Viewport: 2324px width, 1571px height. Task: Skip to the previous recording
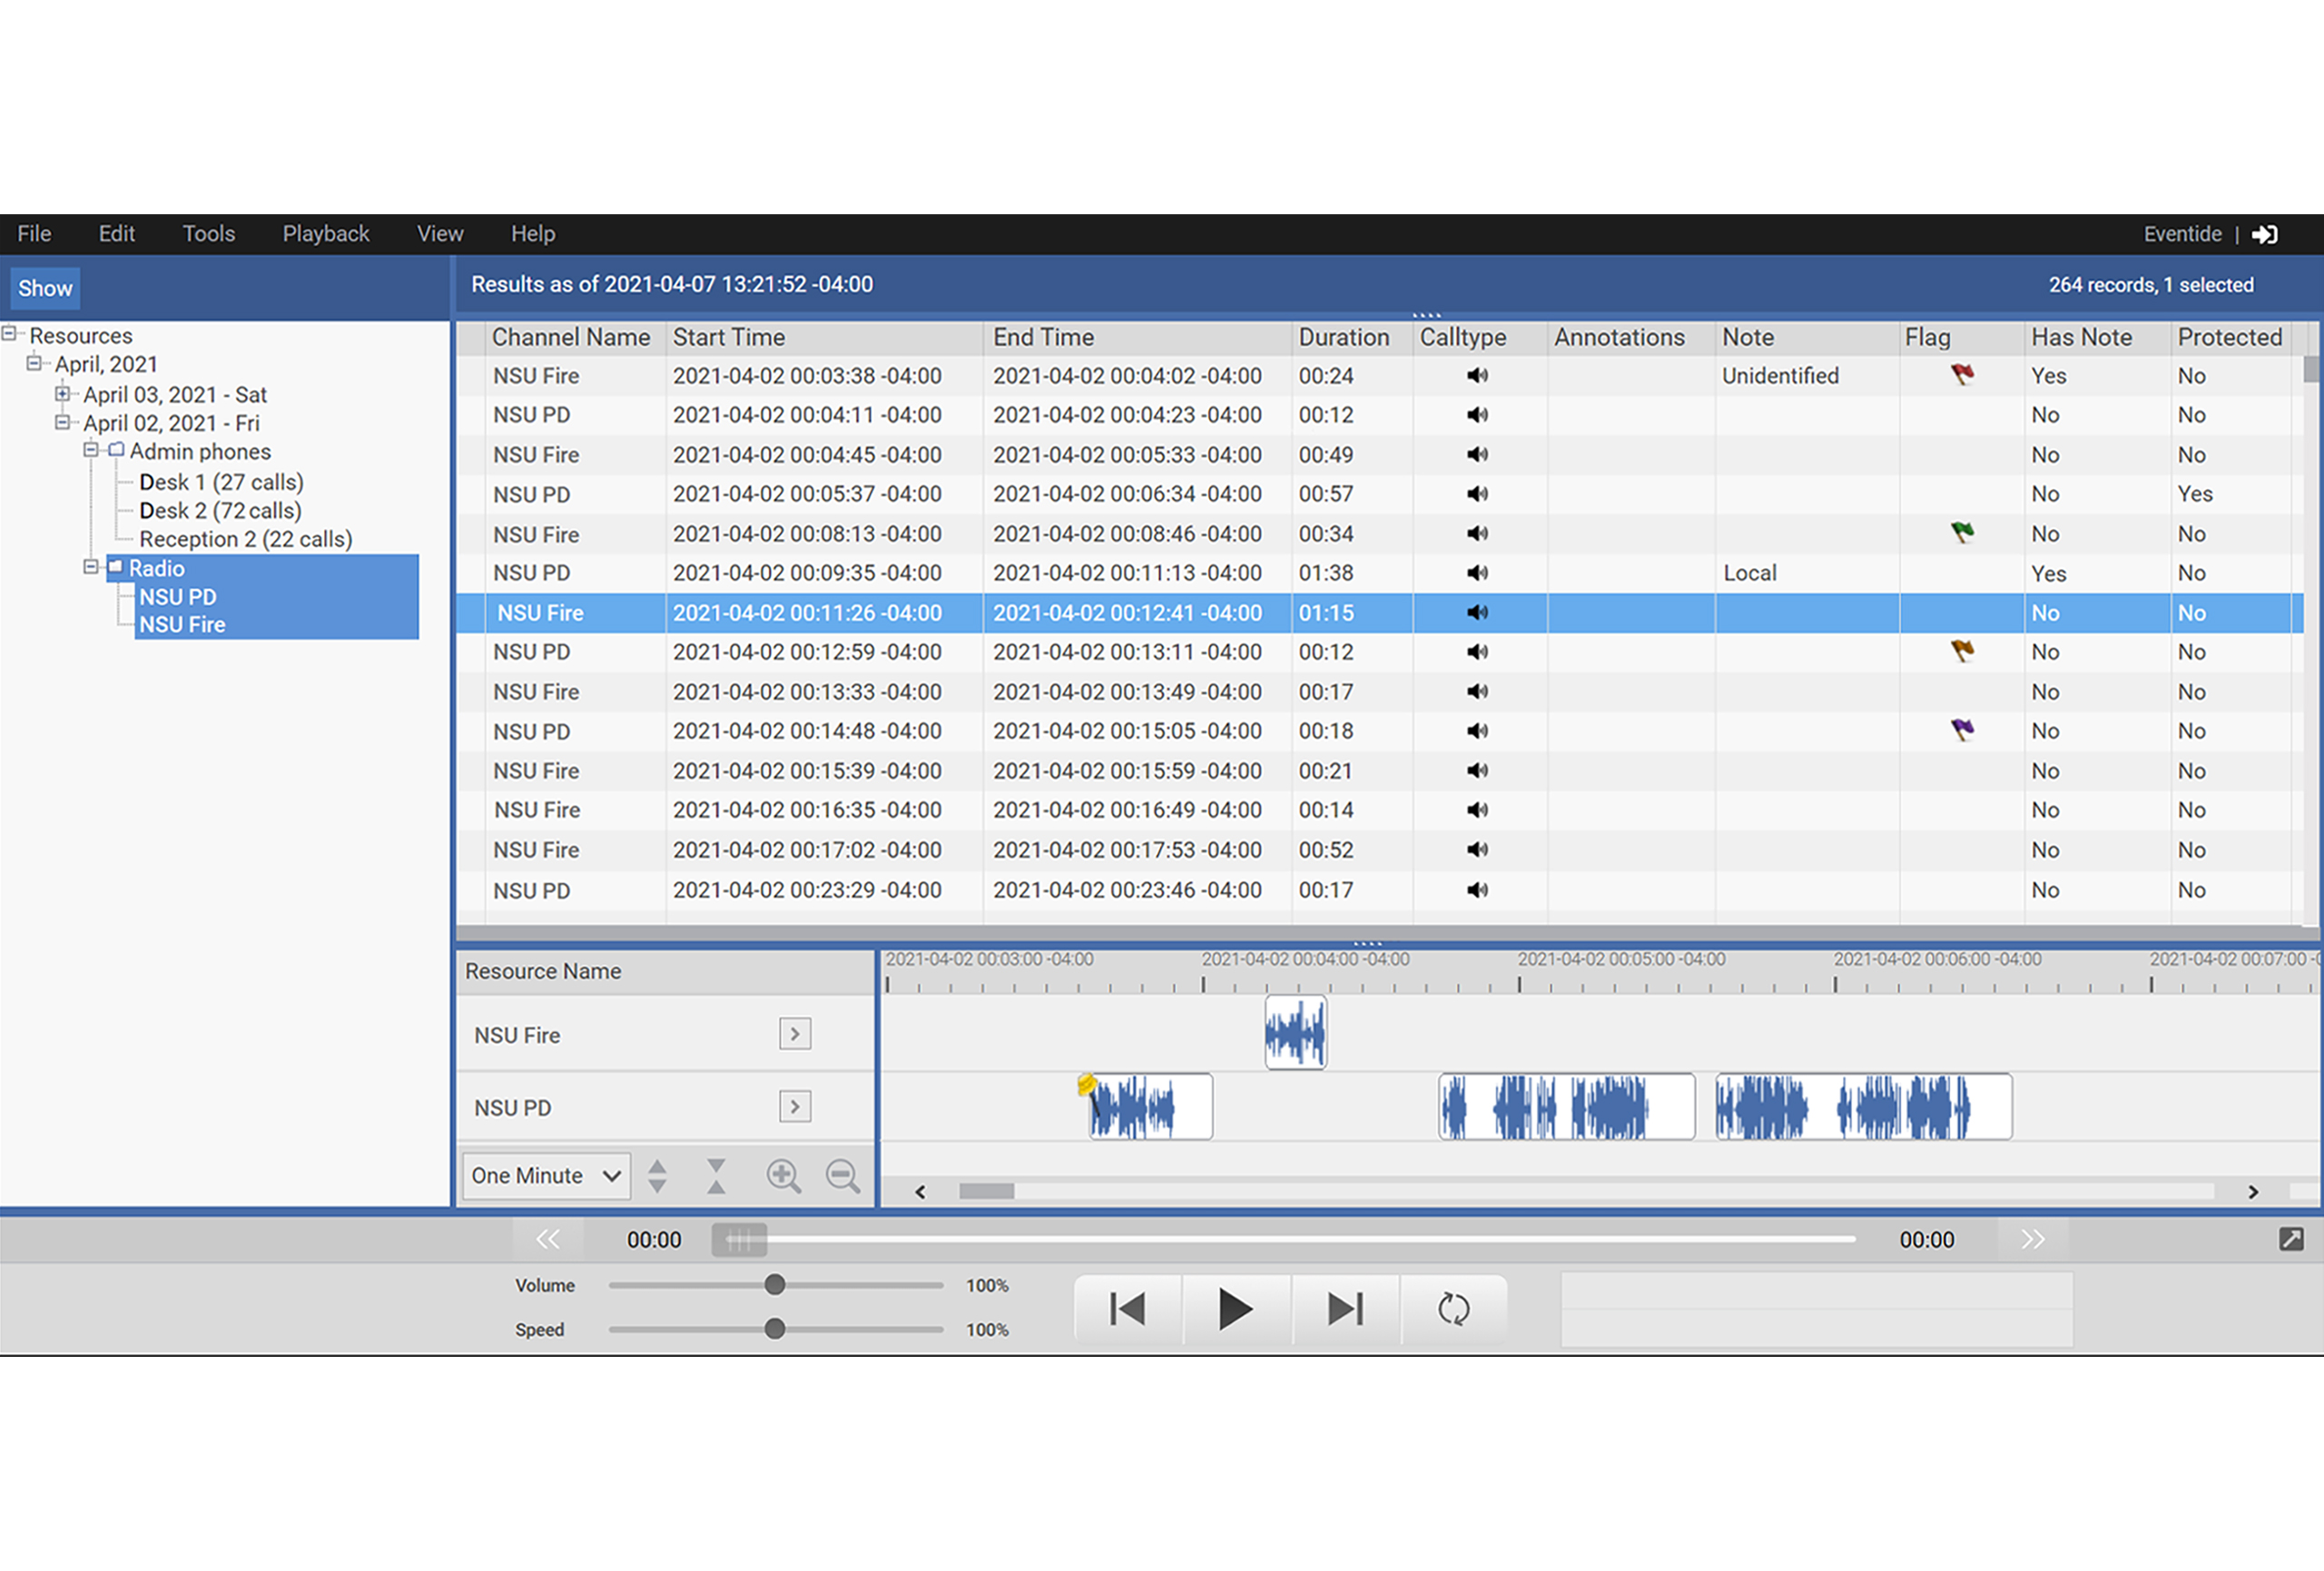[x=1127, y=1308]
